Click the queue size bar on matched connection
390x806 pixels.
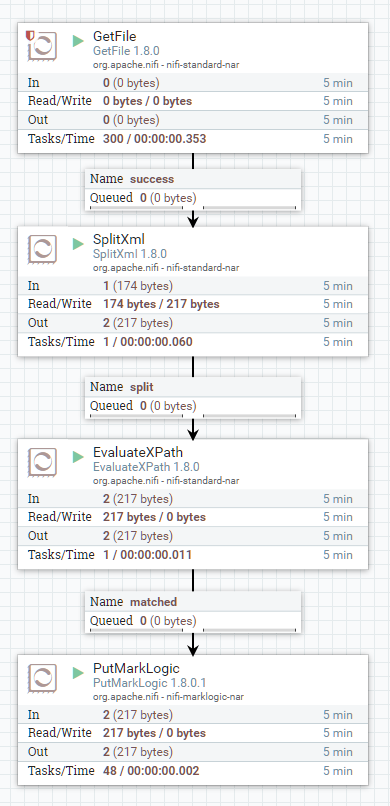pos(250,631)
